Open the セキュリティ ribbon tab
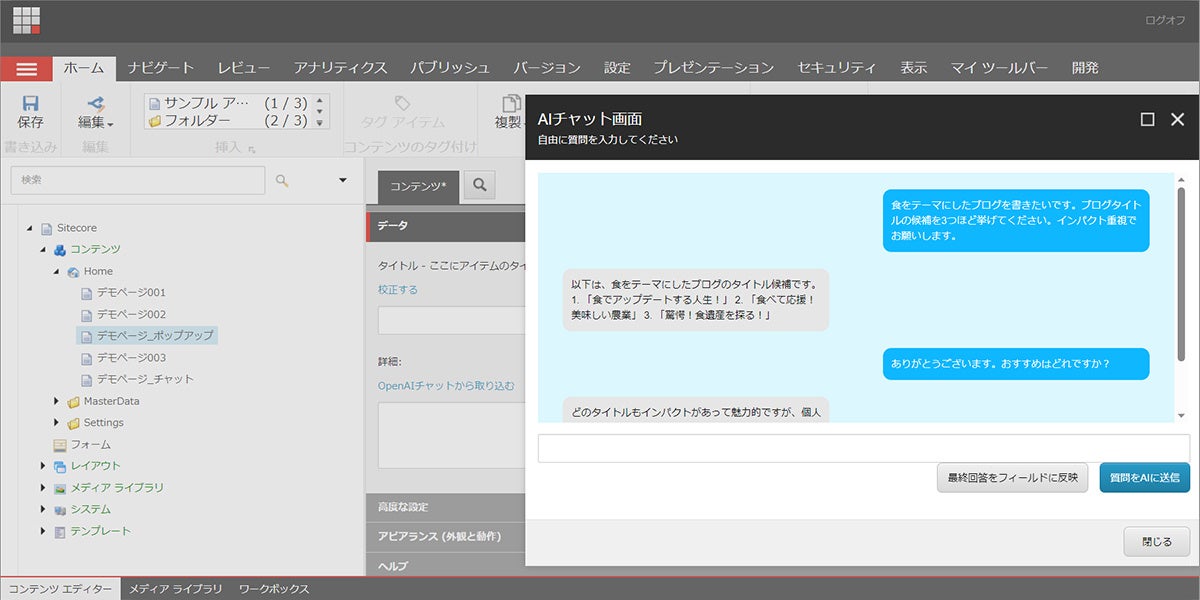The height and width of the screenshot is (600, 1200). (x=836, y=67)
